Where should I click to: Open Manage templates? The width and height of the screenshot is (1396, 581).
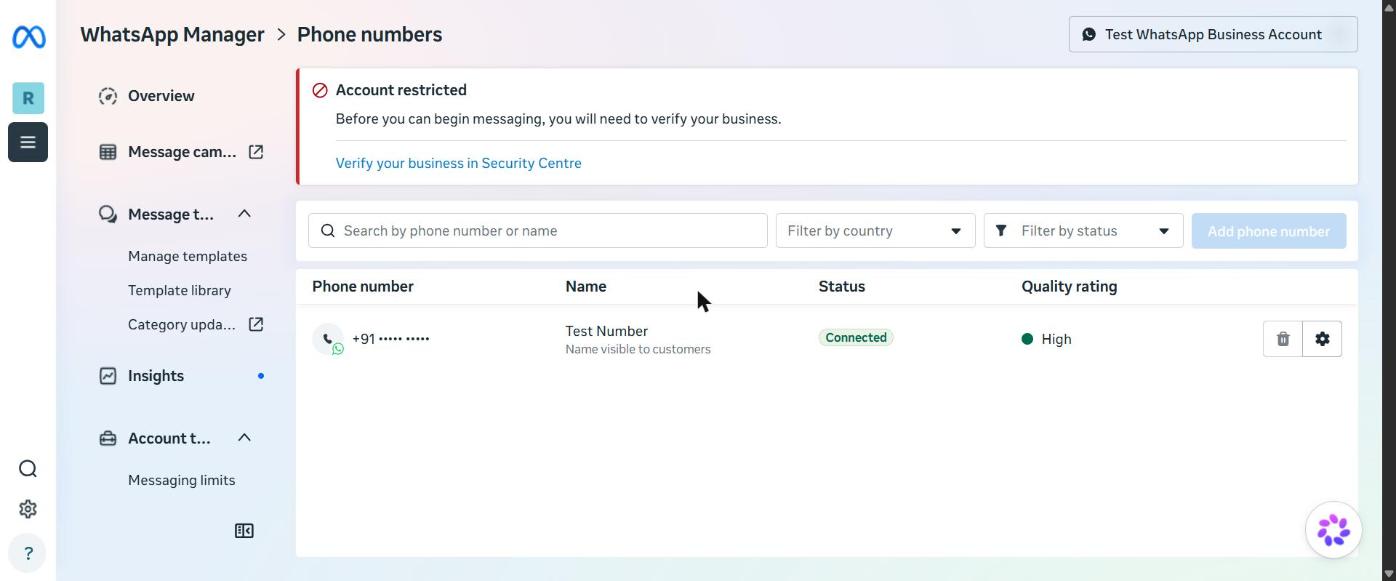187,256
